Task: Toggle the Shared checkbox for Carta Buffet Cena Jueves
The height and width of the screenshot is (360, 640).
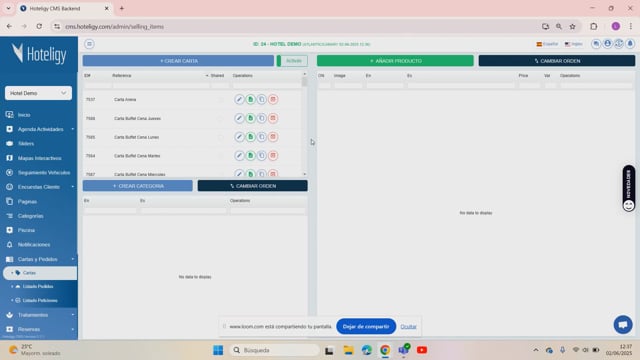Action: pos(220,118)
